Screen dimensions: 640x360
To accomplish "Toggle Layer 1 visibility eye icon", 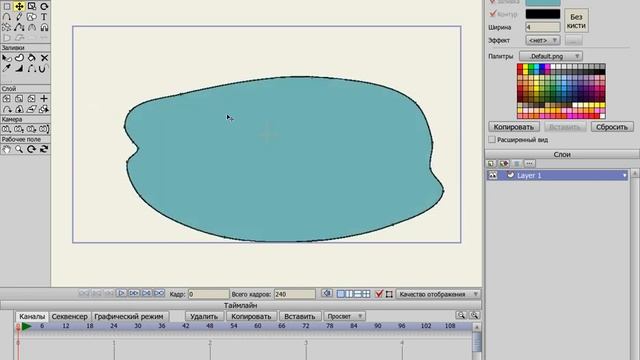I will tap(493, 176).
